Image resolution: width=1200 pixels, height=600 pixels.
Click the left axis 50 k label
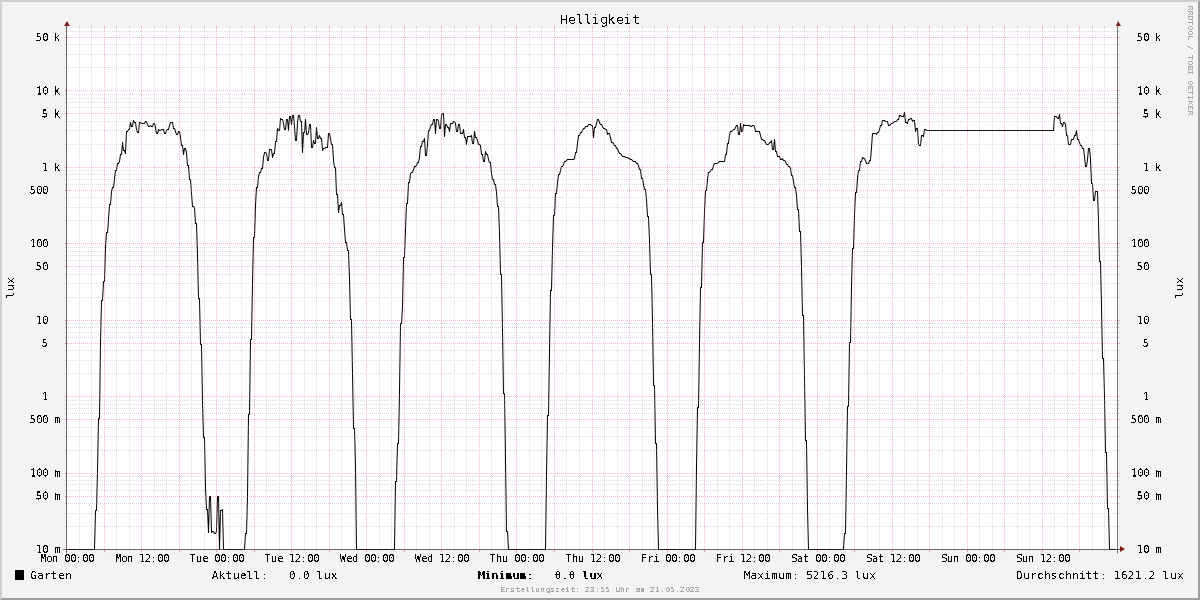click(48, 37)
